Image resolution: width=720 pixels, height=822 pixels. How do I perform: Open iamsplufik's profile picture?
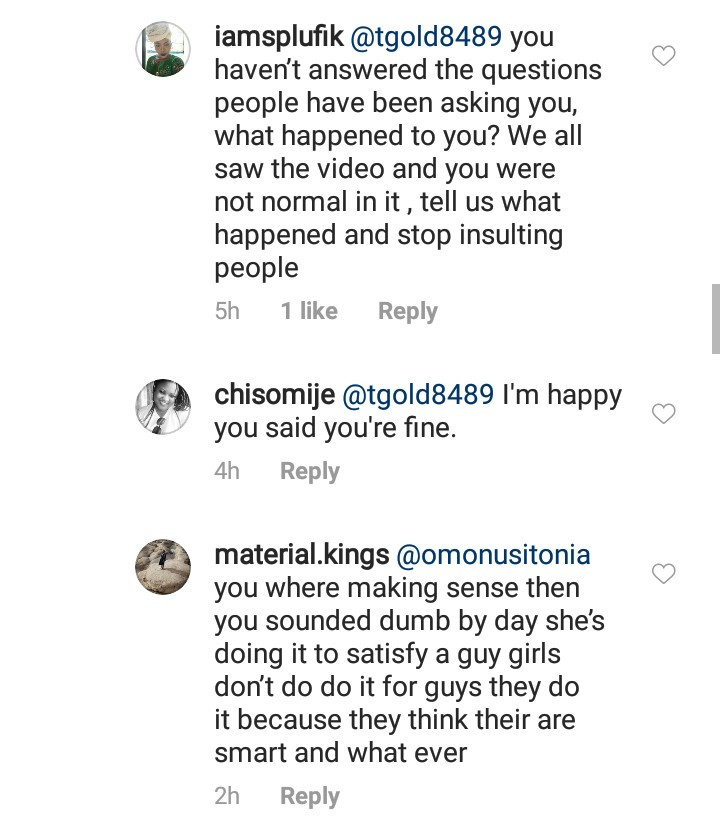pos(163,48)
